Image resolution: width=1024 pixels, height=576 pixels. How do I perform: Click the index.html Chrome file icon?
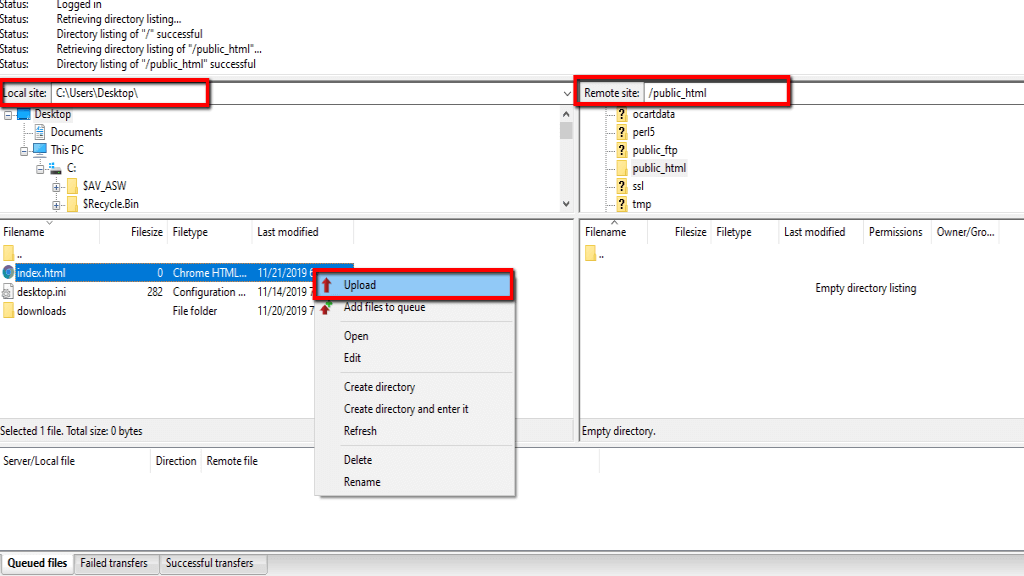click(8, 272)
